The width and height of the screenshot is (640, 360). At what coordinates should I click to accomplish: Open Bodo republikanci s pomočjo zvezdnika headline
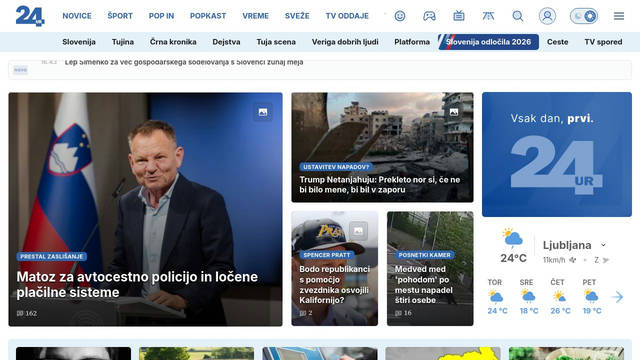coord(334,284)
